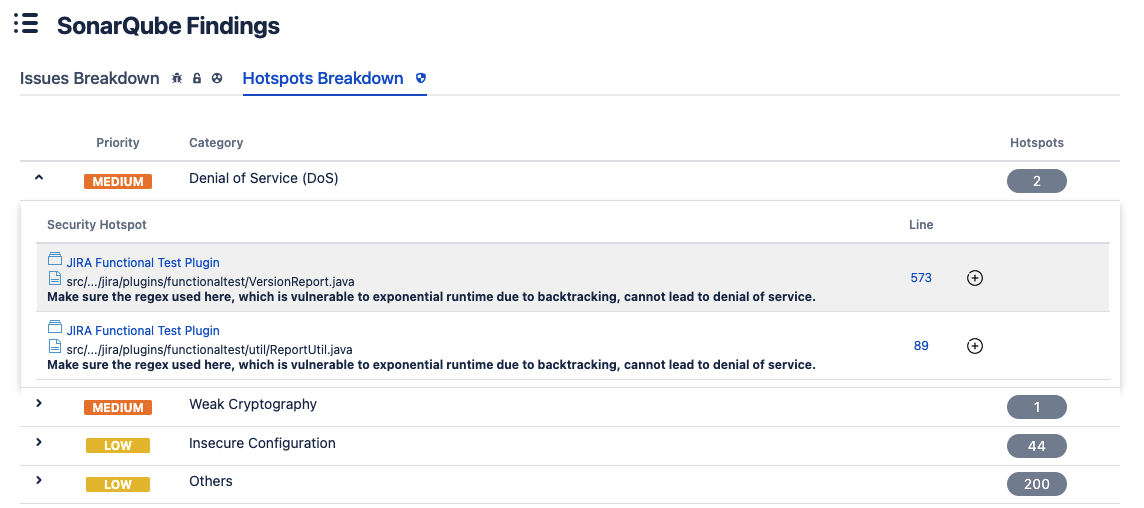Select the Hotspots Breakdown tab
The height and width of the screenshot is (508, 1144).
pyautogui.click(x=322, y=78)
